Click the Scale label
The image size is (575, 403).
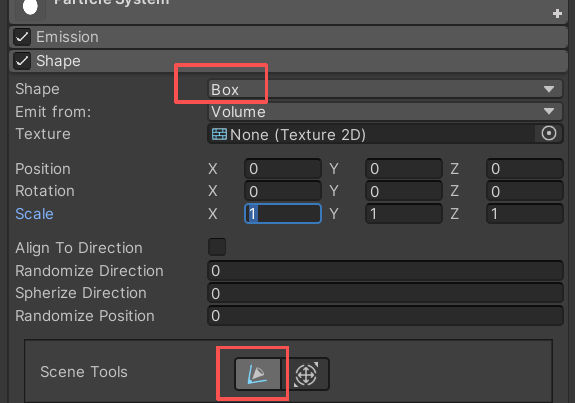click(x=34, y=214)
